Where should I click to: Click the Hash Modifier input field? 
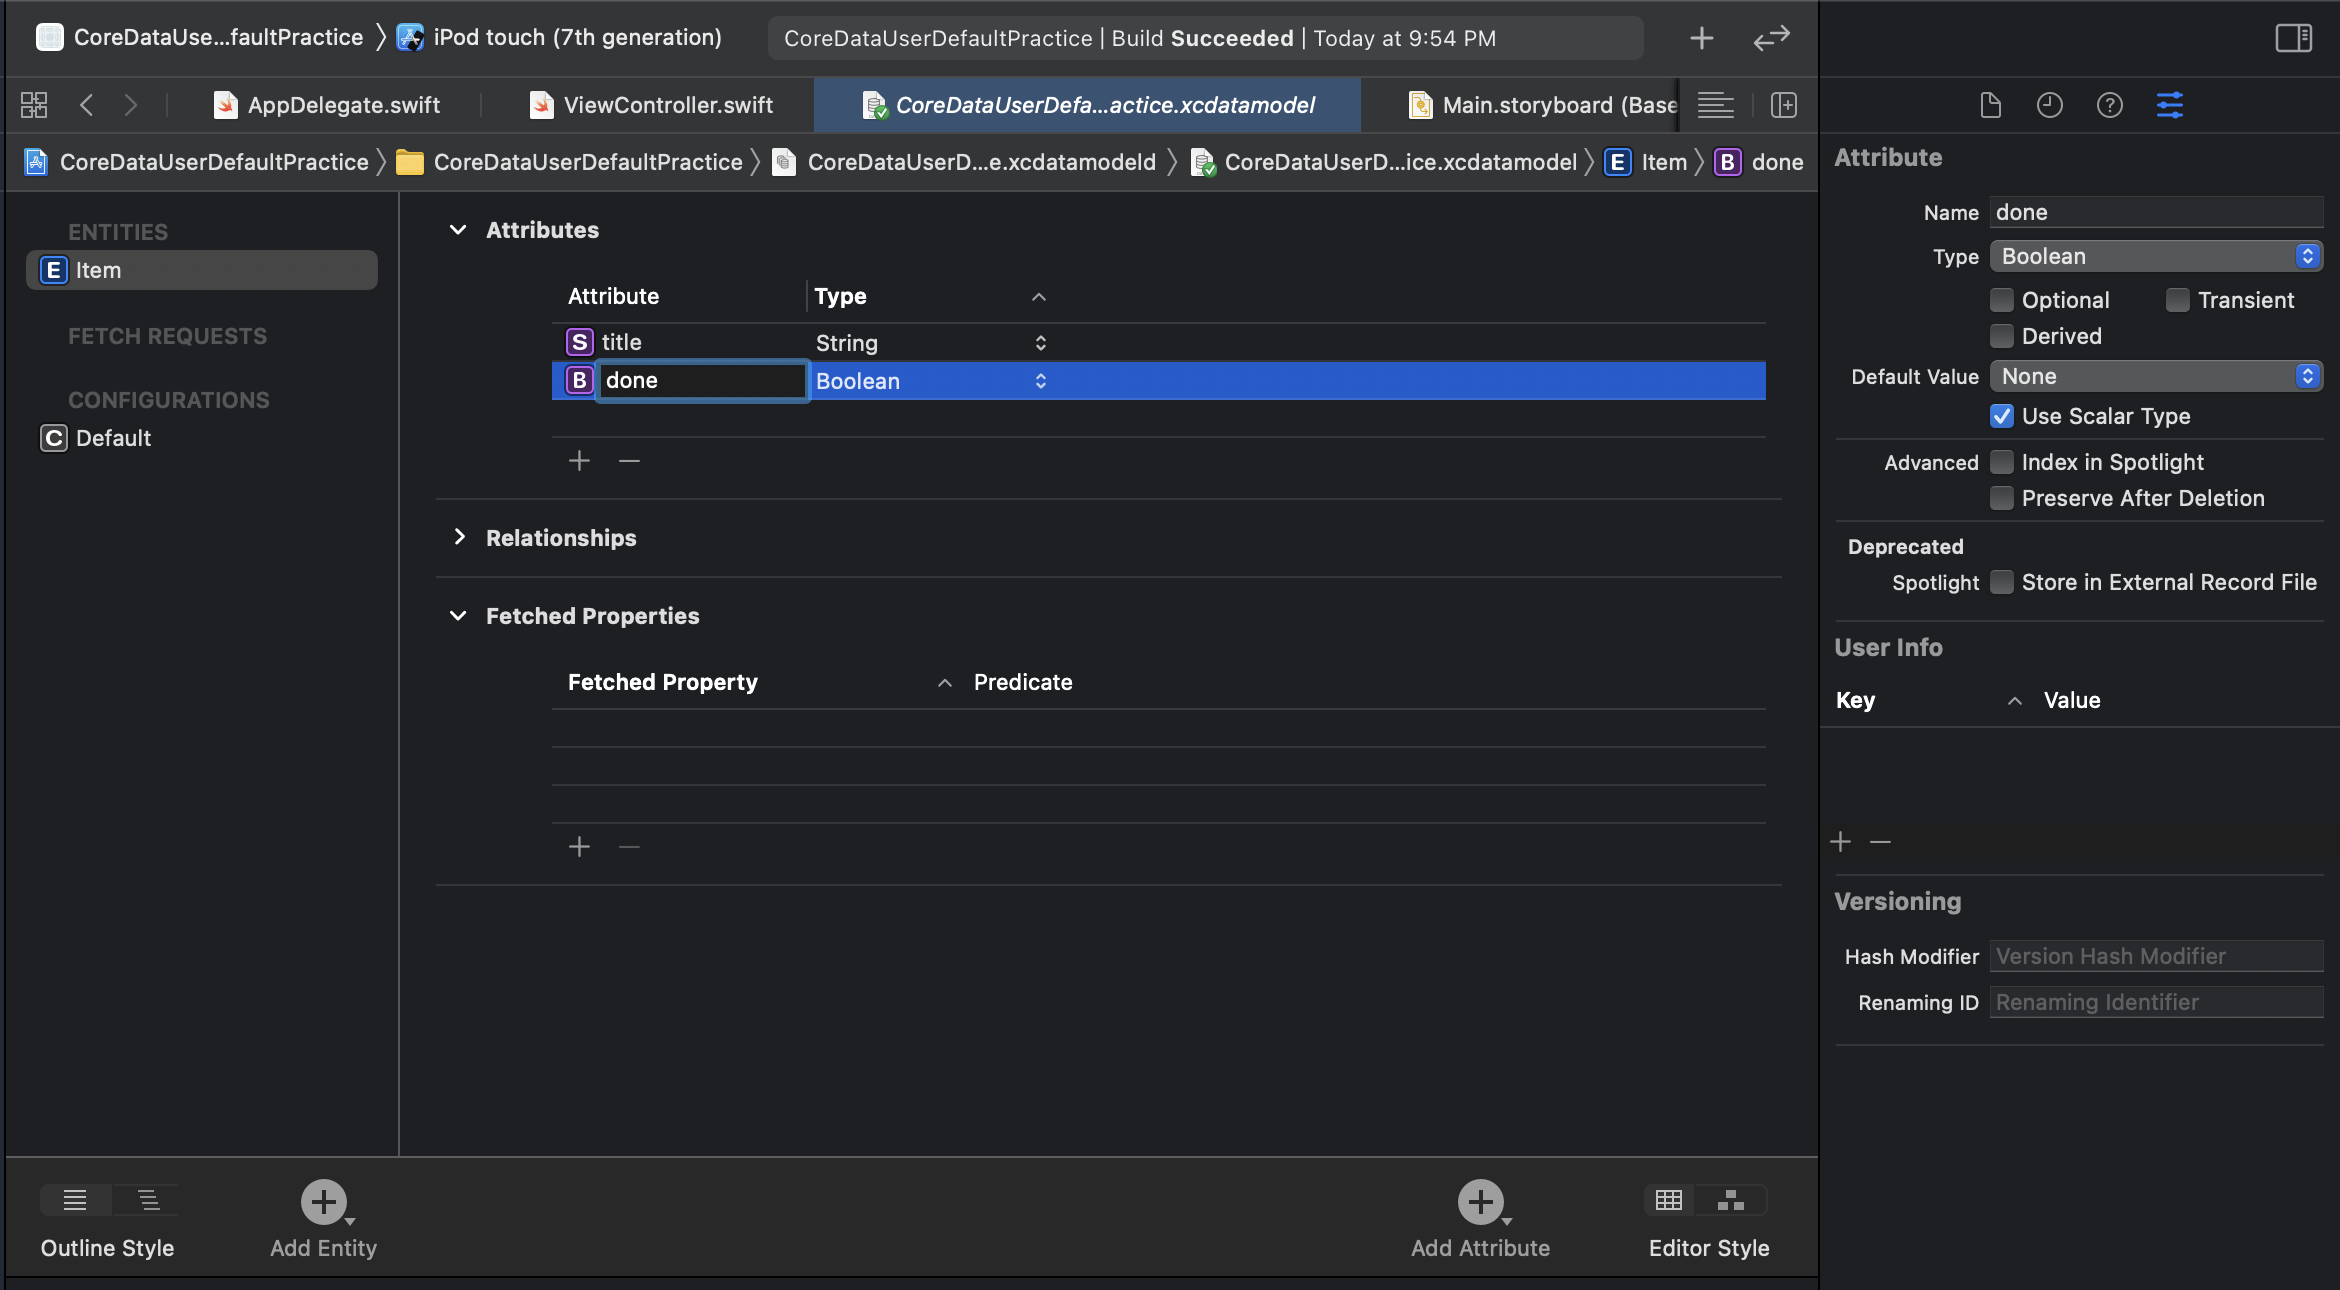pos(2155,956)
